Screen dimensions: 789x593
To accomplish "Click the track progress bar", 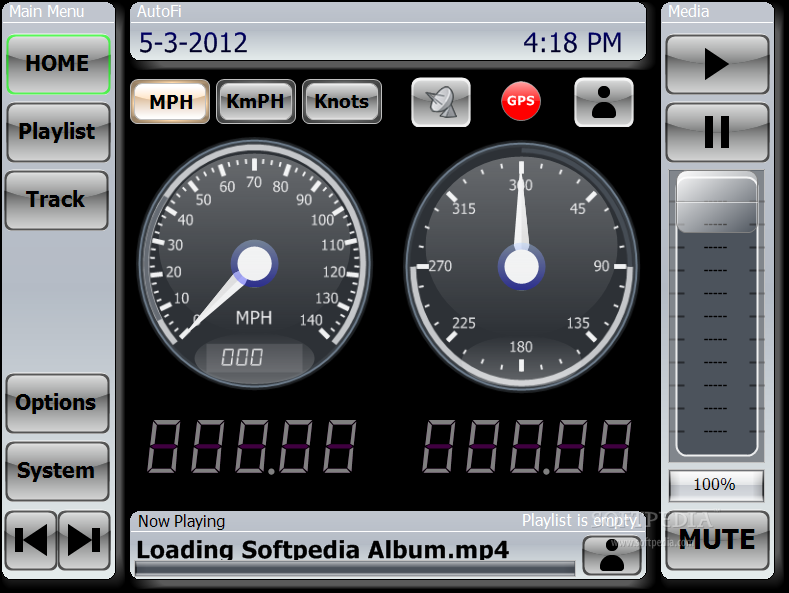I will (355, 569).
